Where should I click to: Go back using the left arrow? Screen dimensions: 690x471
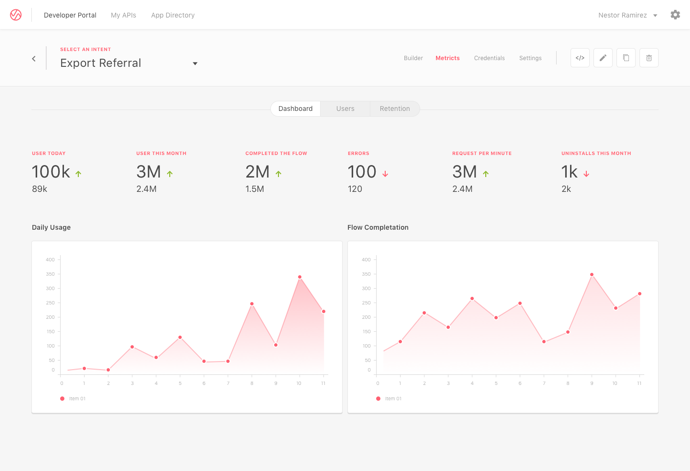[x=34, y=59]
